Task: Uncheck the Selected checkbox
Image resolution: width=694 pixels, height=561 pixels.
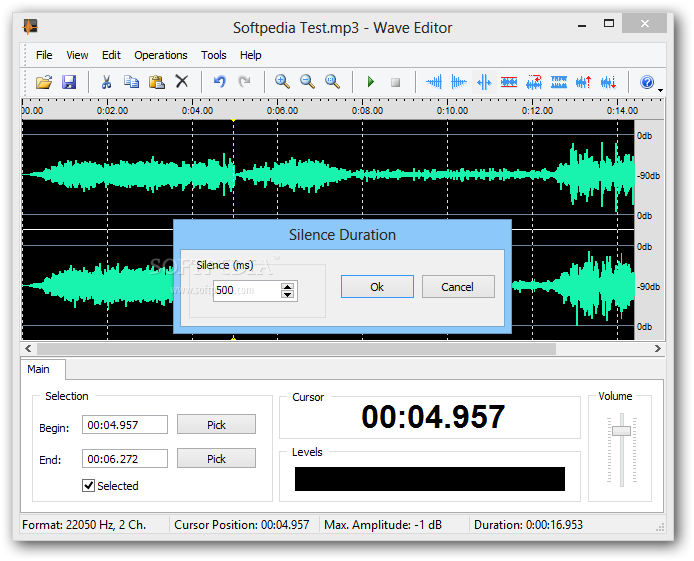Action: coord(89,486)
